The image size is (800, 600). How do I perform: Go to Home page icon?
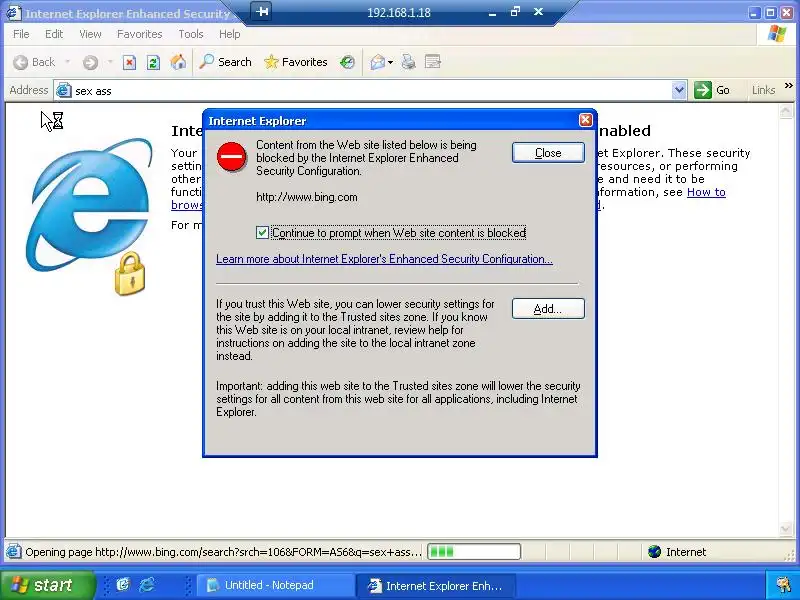178,62
